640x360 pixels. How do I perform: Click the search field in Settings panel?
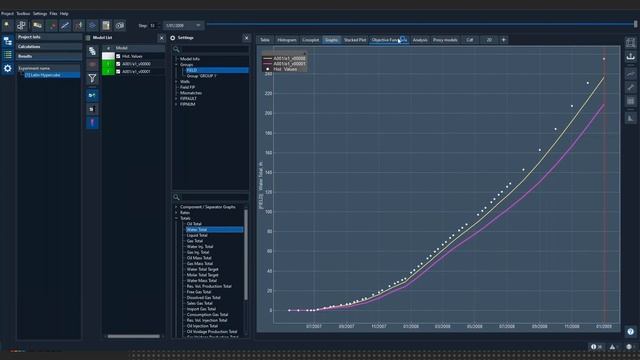[211, 49]
